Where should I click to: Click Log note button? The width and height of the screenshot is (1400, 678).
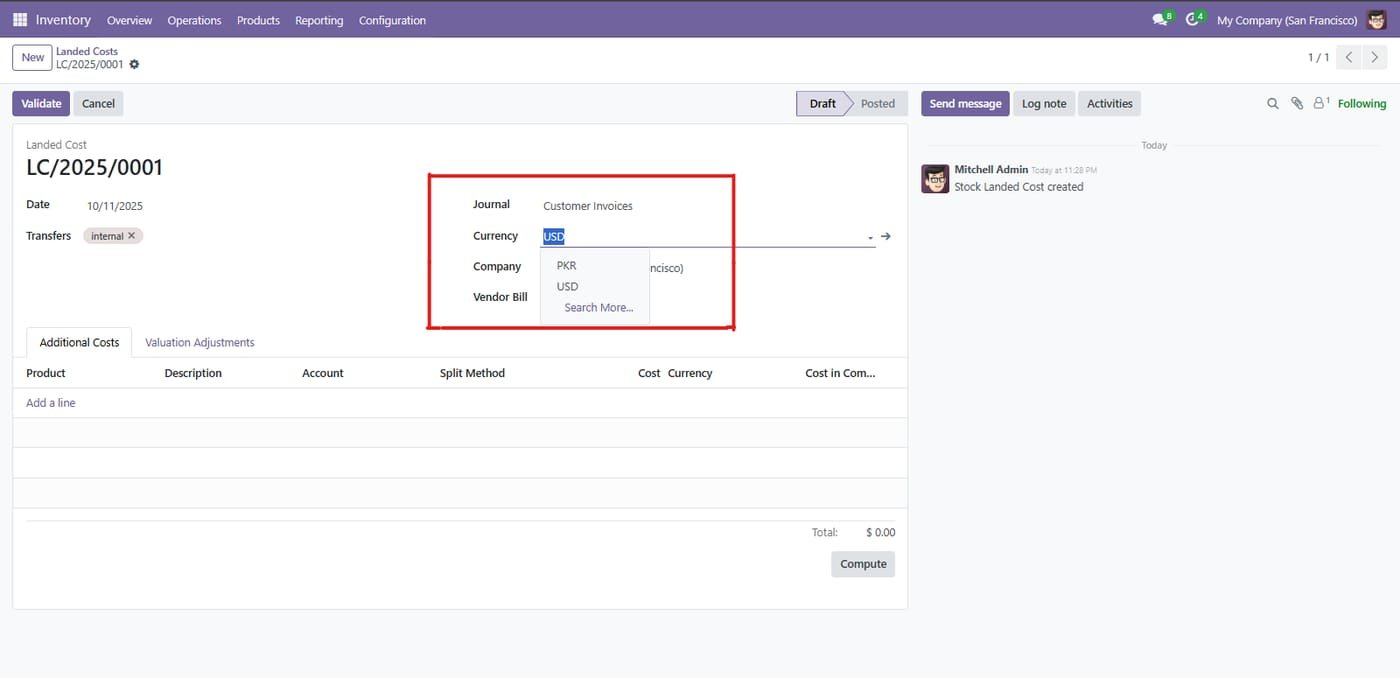tap(1044, 103)
